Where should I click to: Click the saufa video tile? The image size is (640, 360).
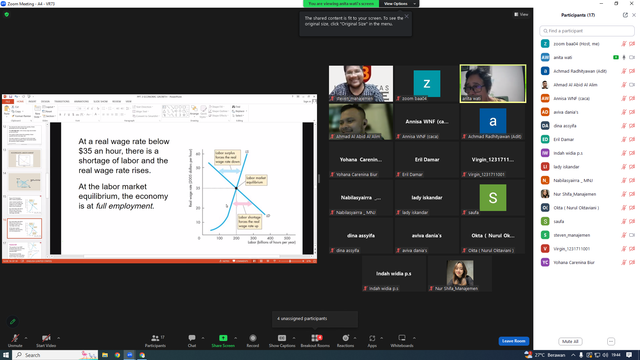click(493, 198)
